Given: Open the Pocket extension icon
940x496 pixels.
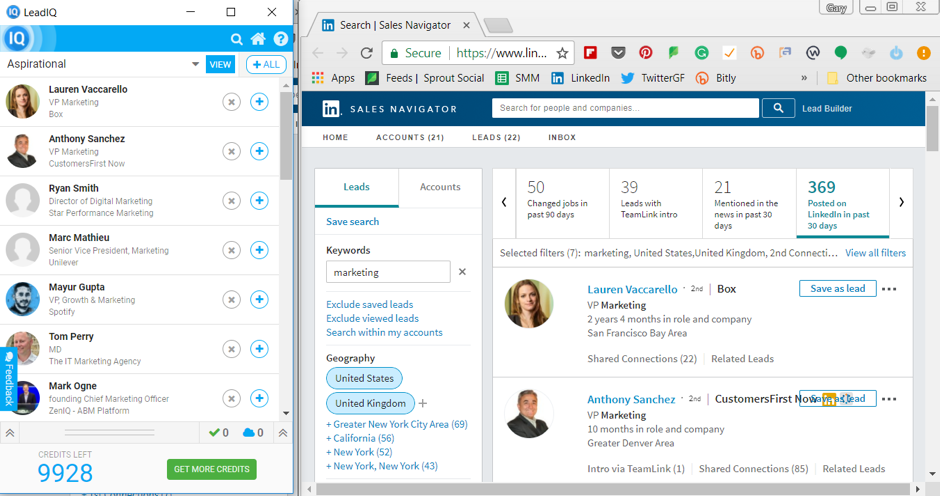Looking at the screenshot, I should coord(618,53).
